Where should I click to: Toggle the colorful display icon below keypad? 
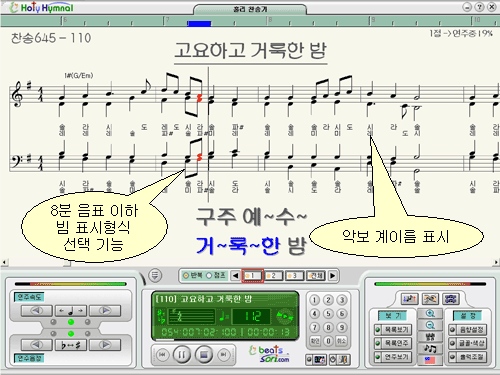(x=316, y=360)
